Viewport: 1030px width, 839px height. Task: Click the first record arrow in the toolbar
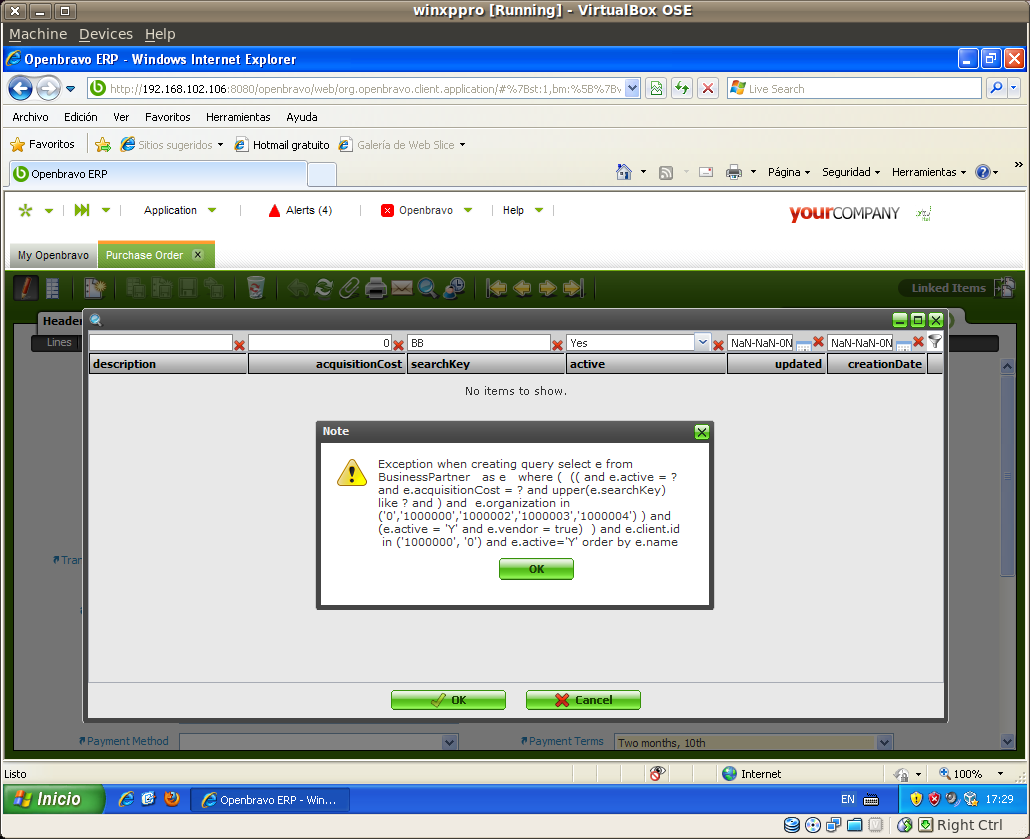pos(497,288)
